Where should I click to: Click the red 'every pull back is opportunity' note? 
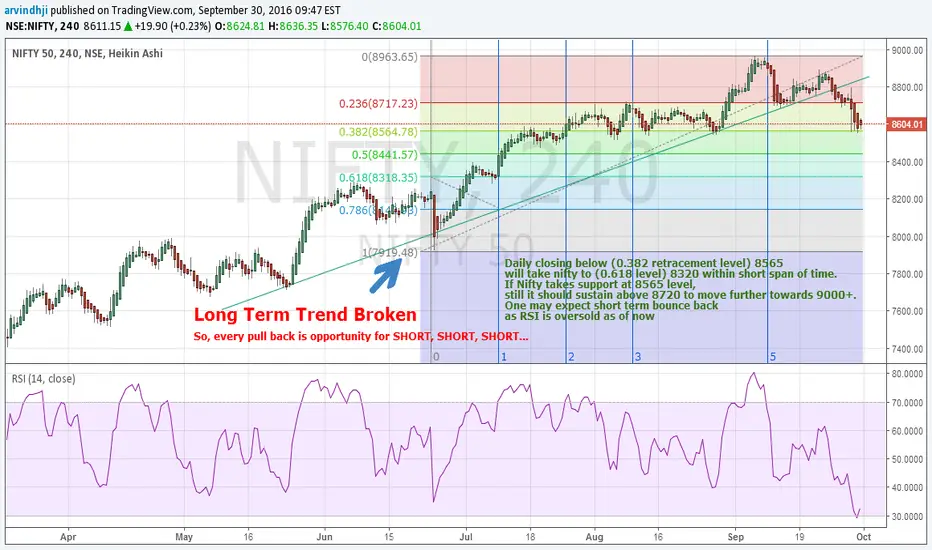tap(361, 337)
